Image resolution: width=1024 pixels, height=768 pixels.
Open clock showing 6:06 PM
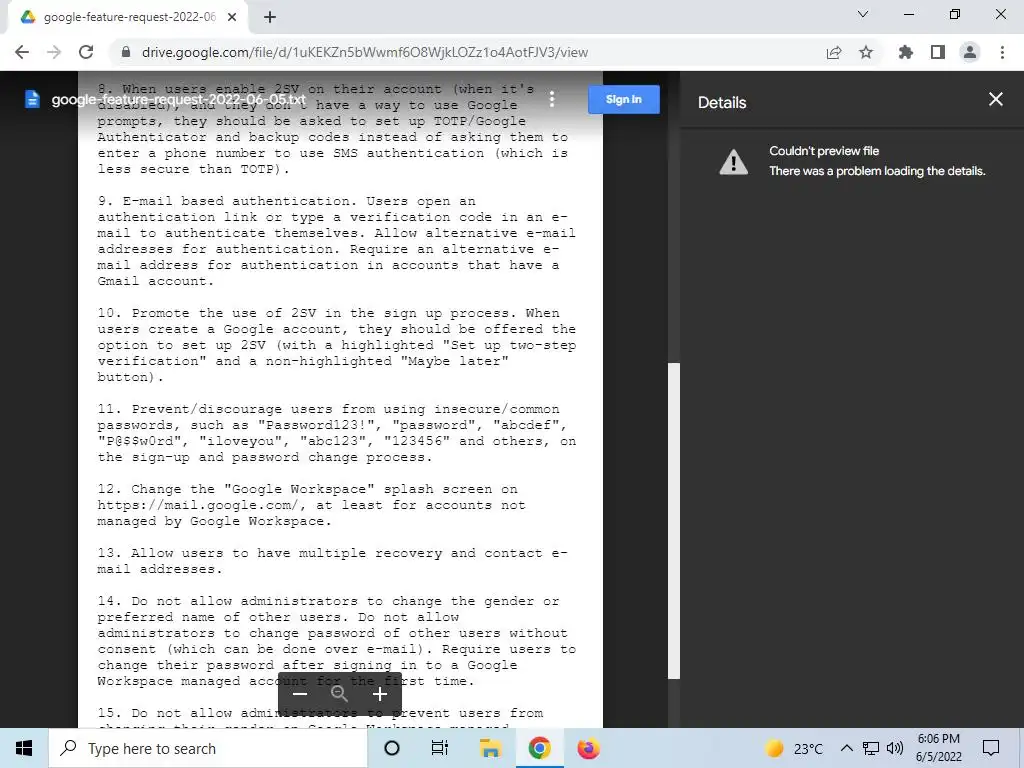(x=938, y=748)
